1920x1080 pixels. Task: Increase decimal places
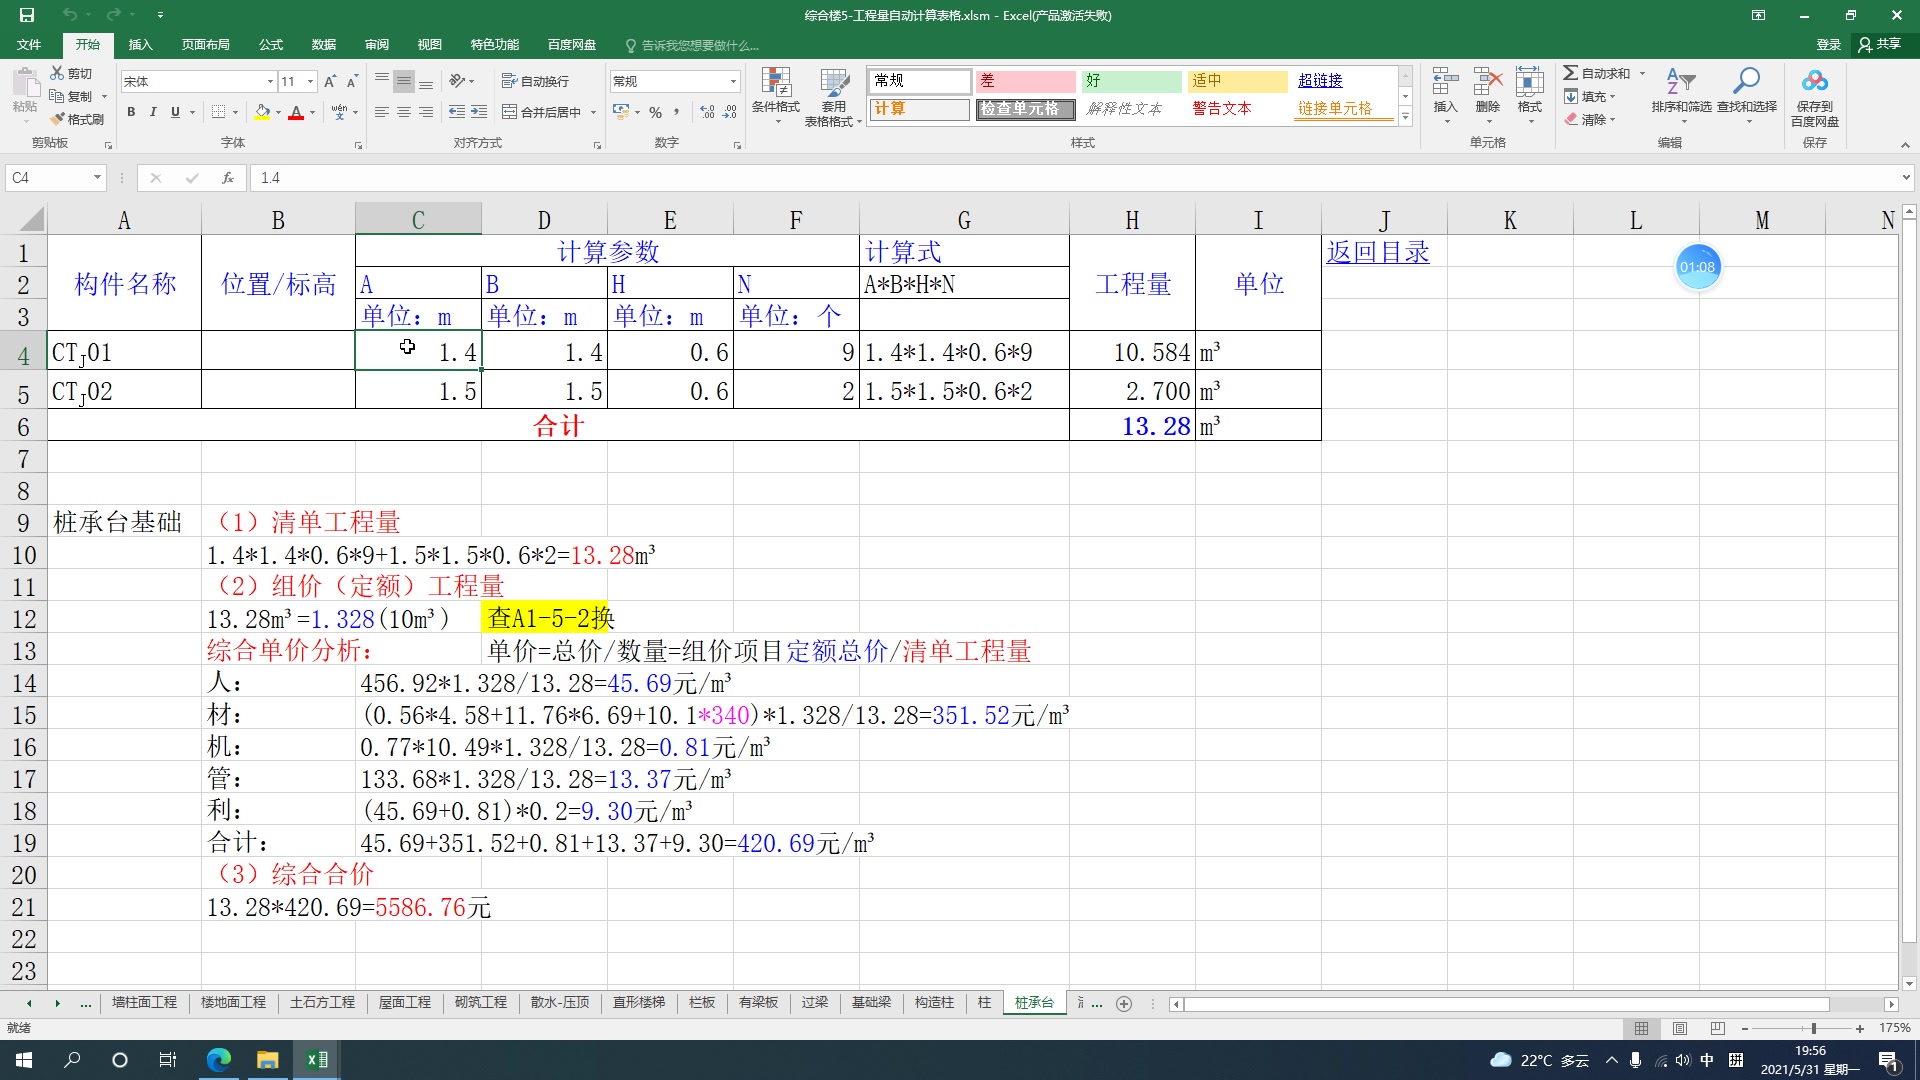[x=707, y=112]
